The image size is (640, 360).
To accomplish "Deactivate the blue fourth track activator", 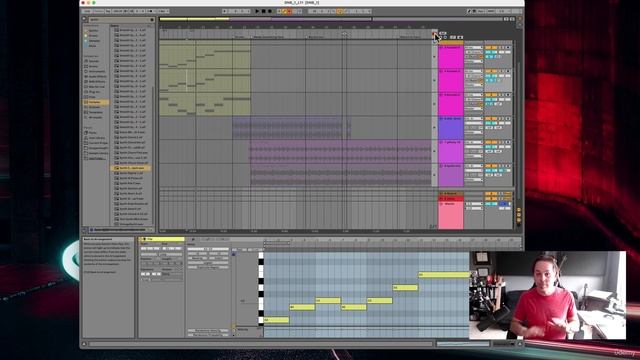I will [x=491, y=119].
